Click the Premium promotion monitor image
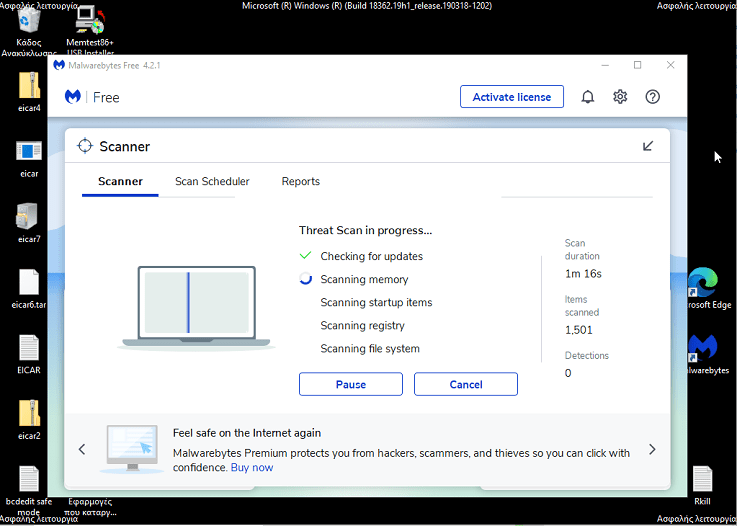Viewport: 737px width, 526px height. pos(132,448)
